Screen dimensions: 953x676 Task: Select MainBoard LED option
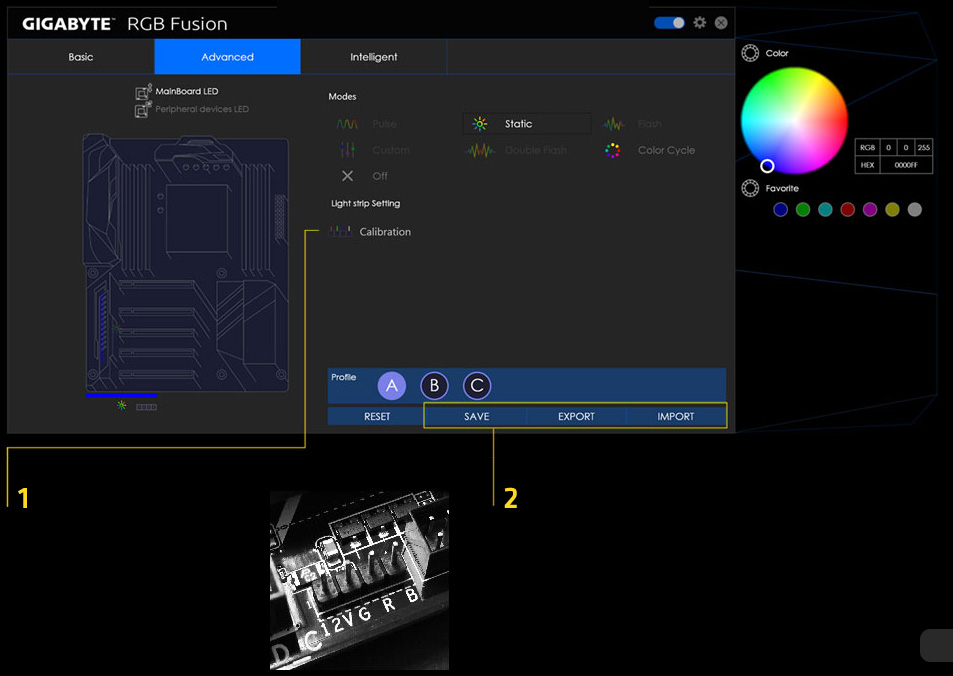pyautogui.click(x=177, y=91)
